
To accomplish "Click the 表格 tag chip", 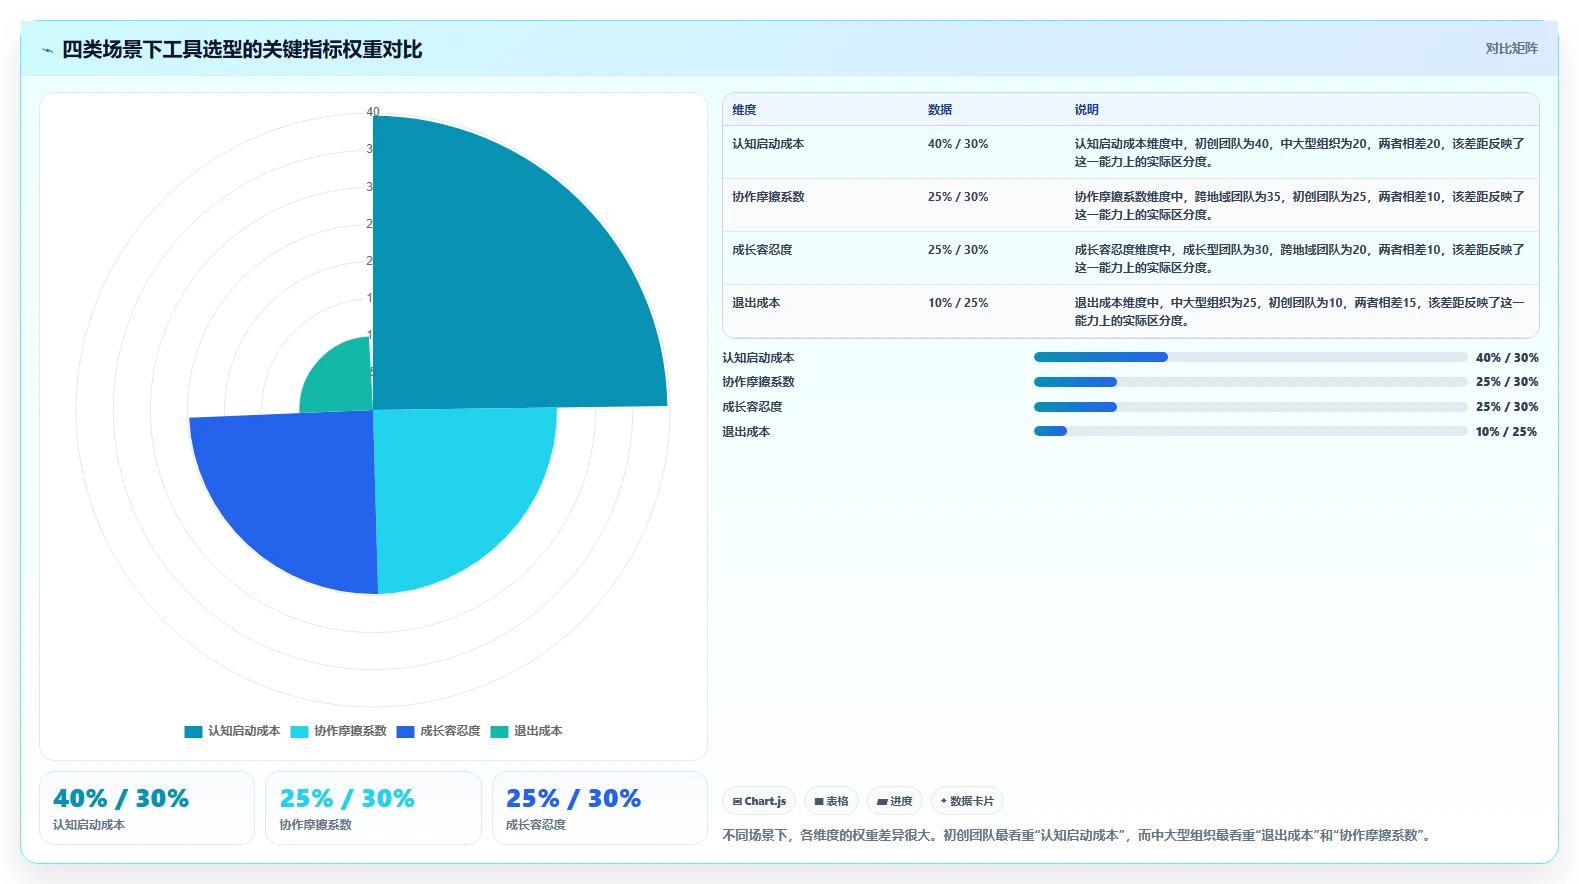I will pos(831,801).
